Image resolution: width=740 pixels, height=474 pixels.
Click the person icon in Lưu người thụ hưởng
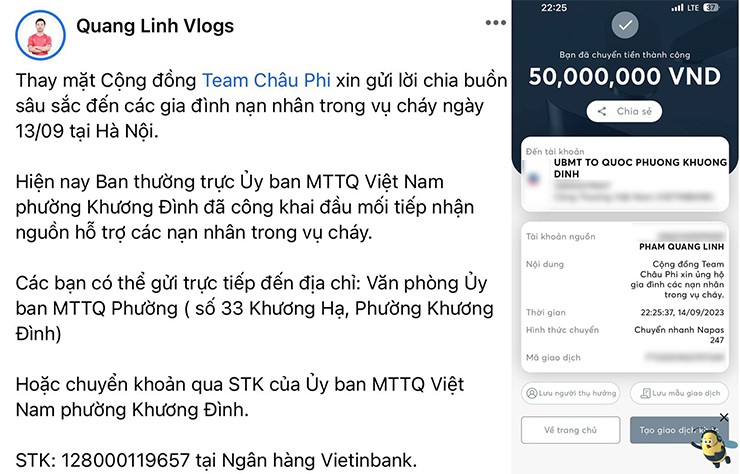tap(532, 393)
